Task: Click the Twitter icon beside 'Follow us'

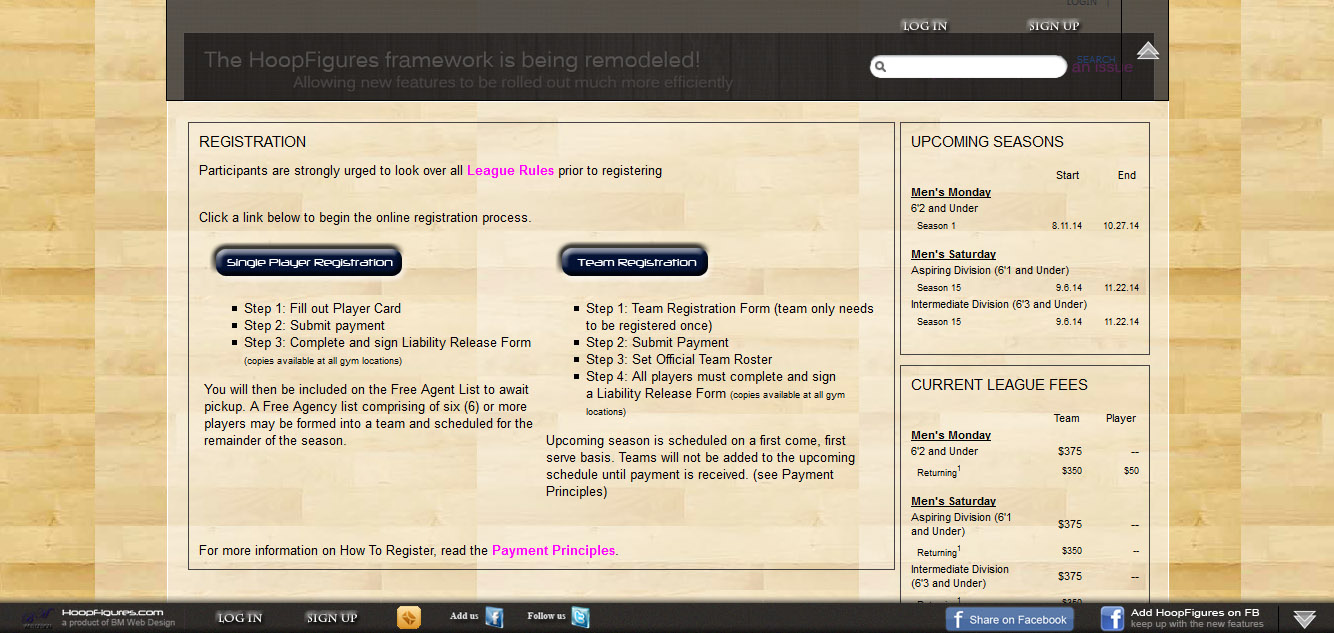Action: (x=580, y=617)
